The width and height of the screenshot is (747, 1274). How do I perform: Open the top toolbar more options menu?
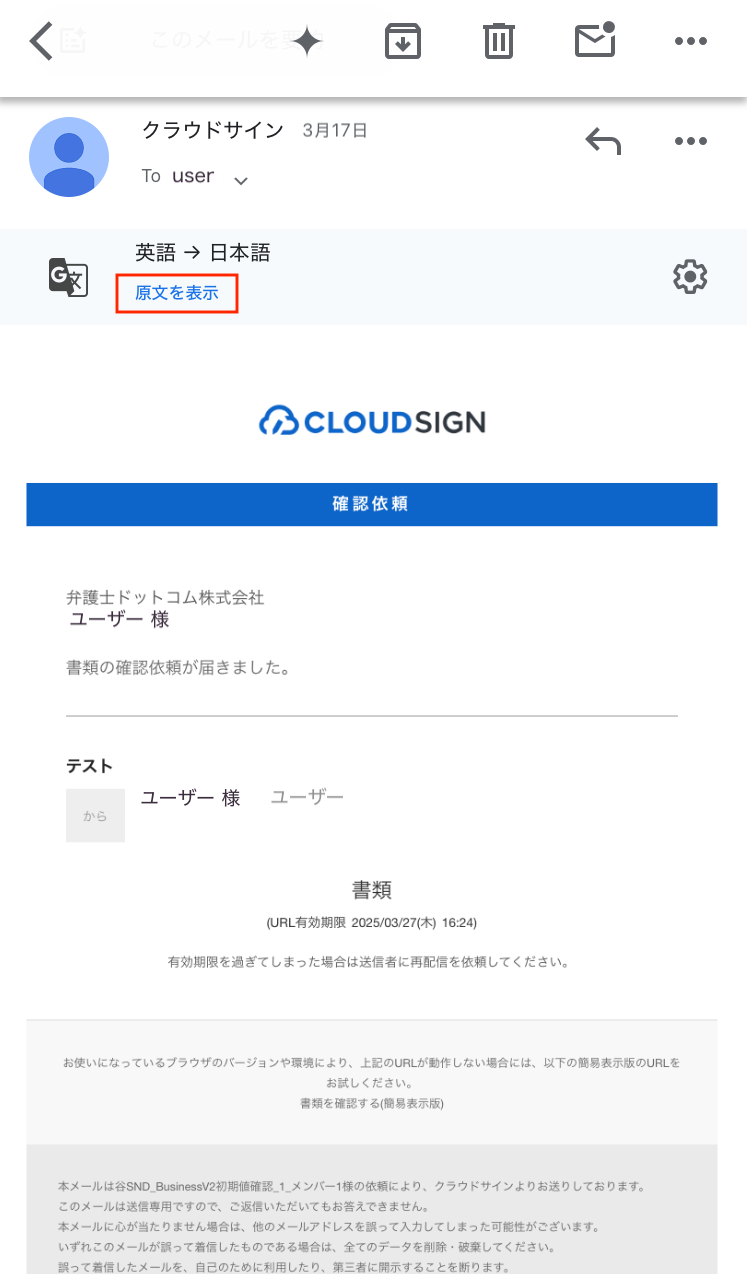tap(691, 41)
